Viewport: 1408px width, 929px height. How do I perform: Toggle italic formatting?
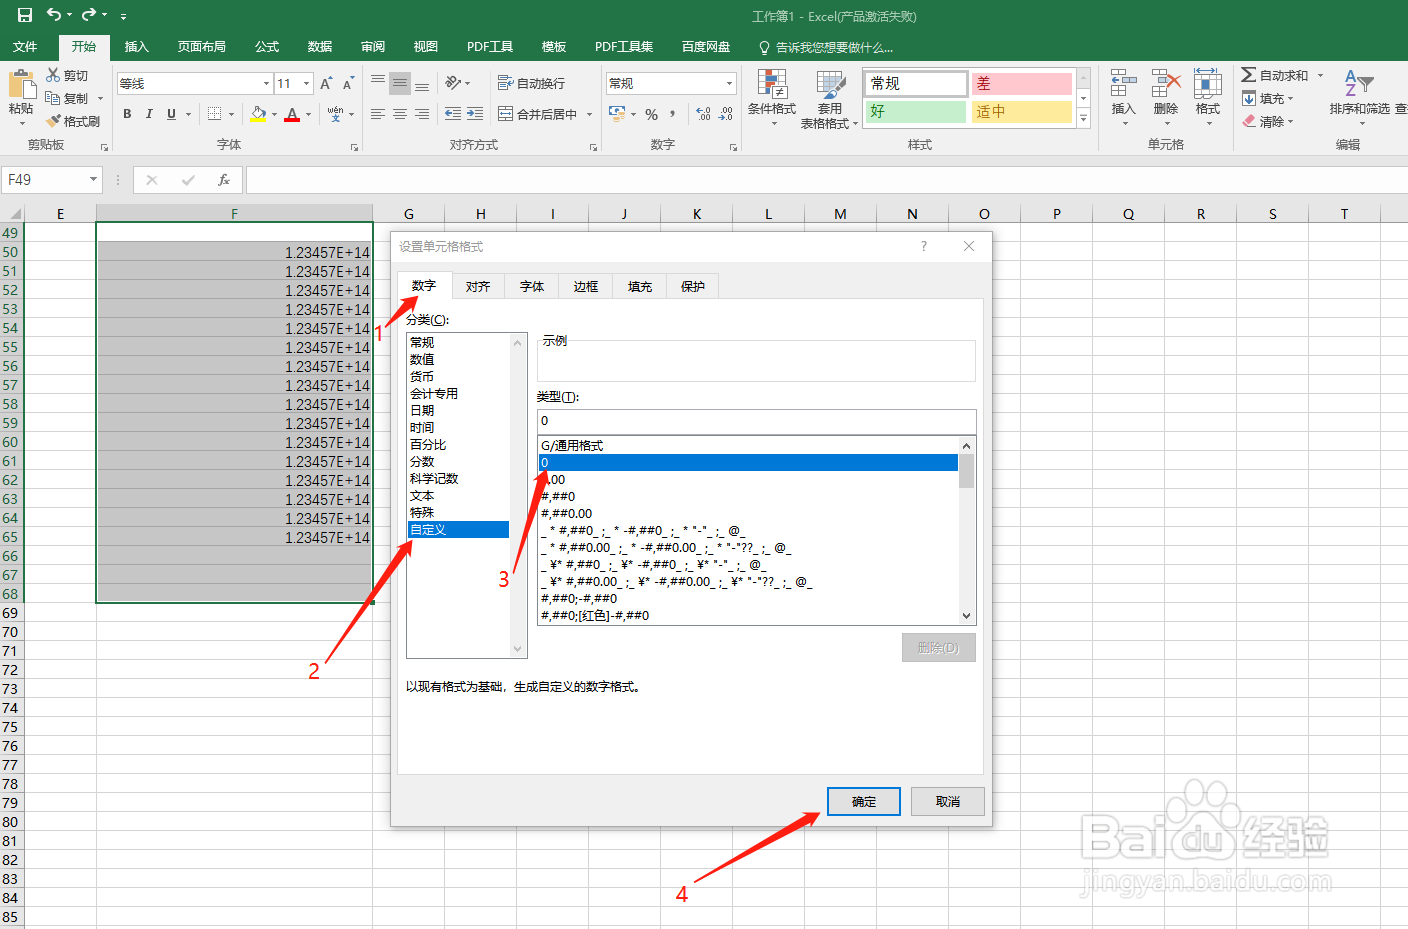coord(148,114)
